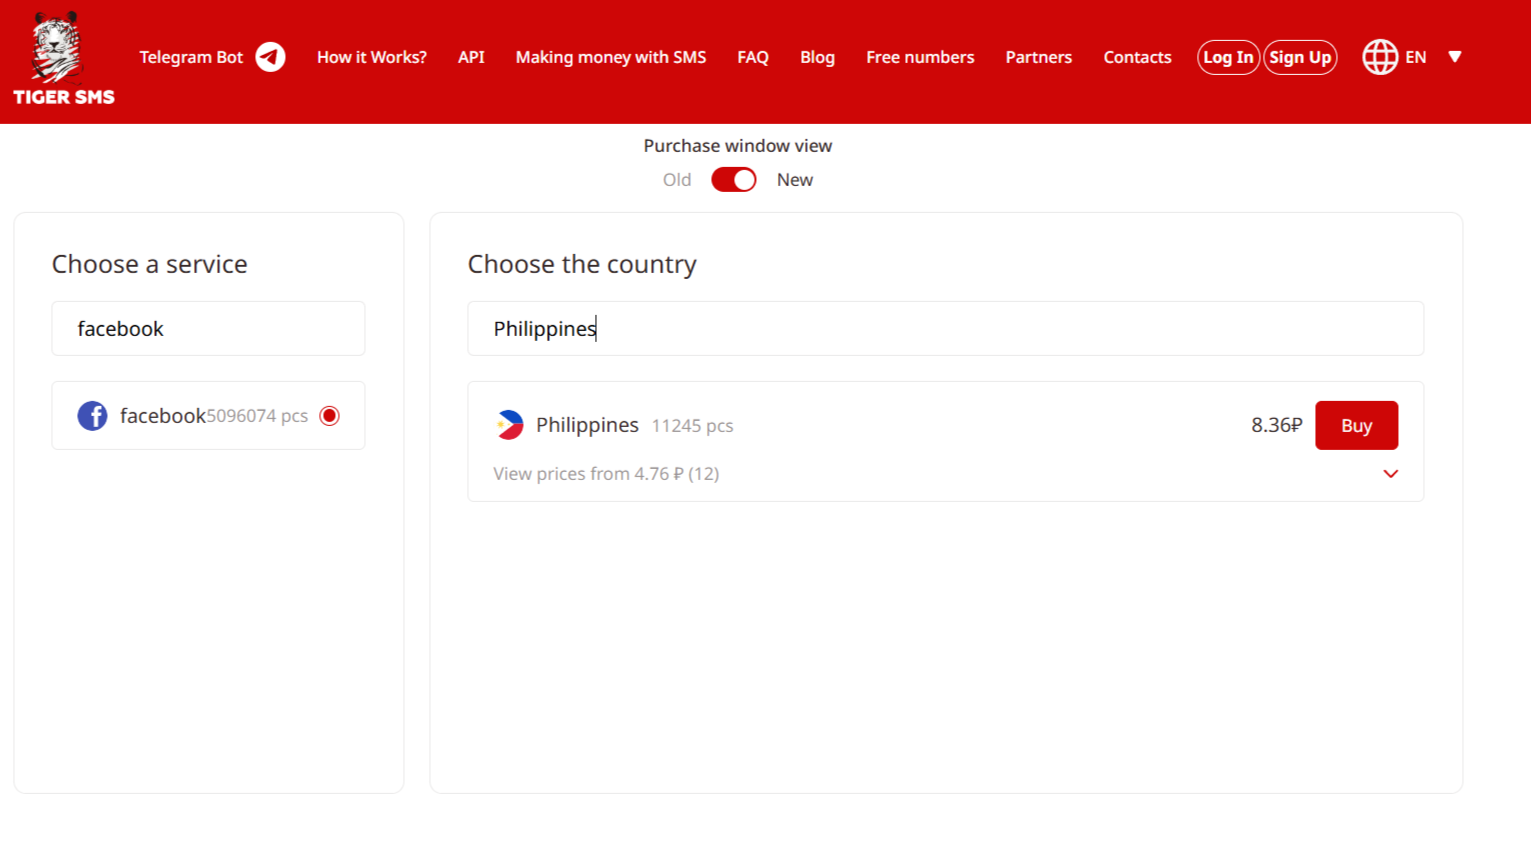This screenshot has height=846, width=1531.
Task: Select the New view label
Action: [x=795, y=180]
